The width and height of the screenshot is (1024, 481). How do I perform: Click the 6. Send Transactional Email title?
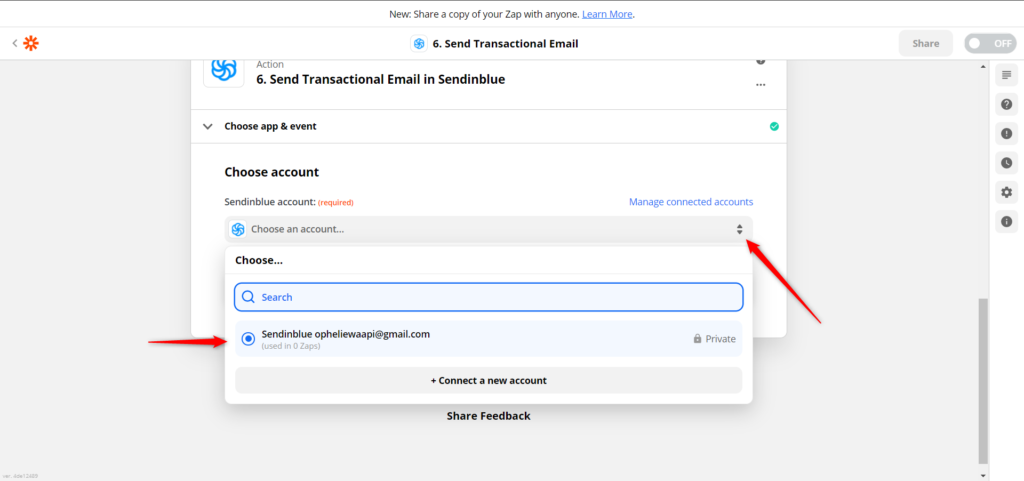[x=505, y=44]
